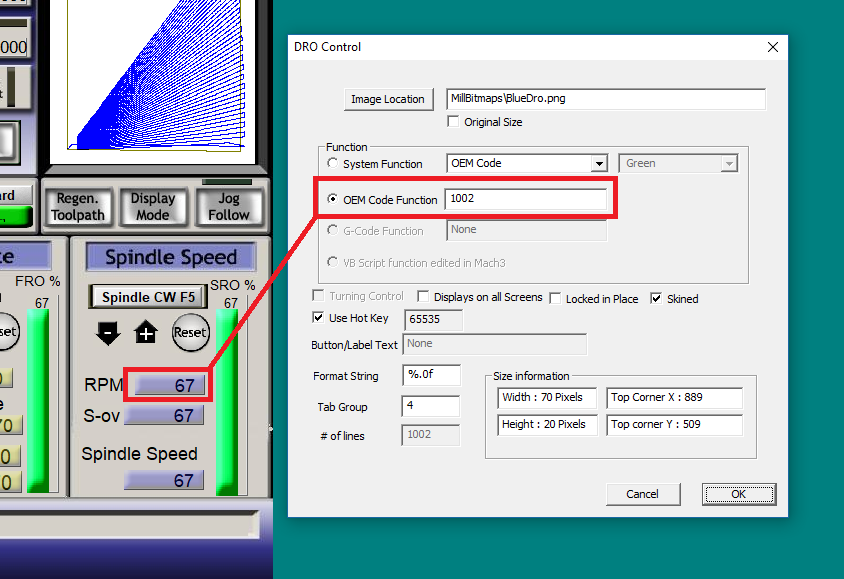Click the G-Code Function field showing None
The width and height of the screenshot is (844, 579).
(x=526, y=230)
